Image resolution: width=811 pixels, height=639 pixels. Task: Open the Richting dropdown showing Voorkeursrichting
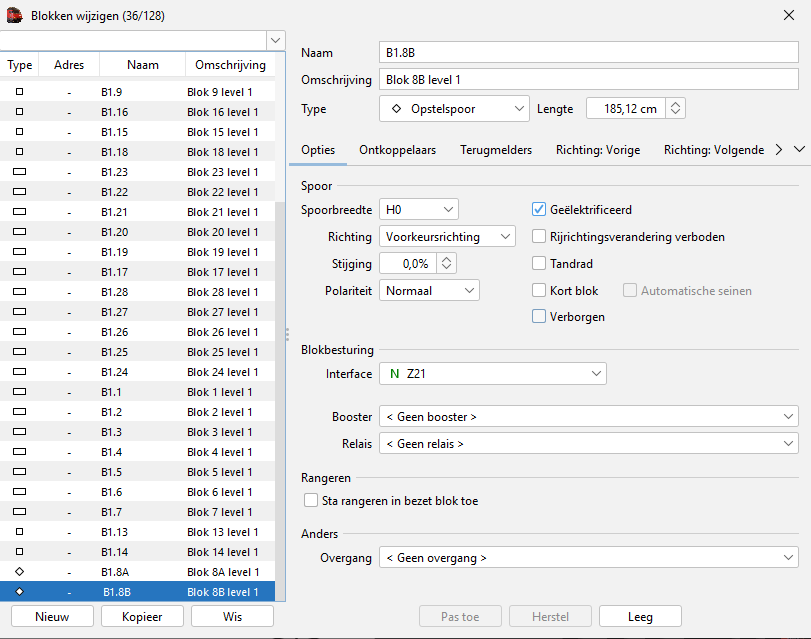pyautogui.click(x=447, y=236)
